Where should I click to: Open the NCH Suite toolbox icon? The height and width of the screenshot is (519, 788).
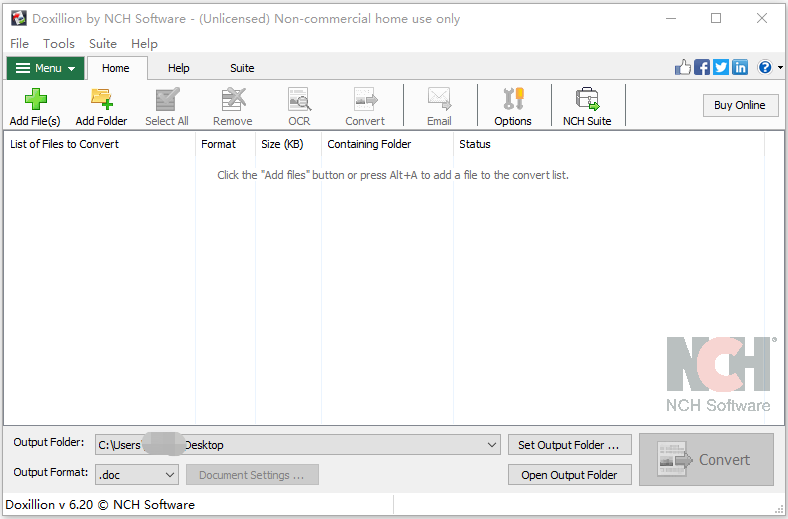[587, 99]
